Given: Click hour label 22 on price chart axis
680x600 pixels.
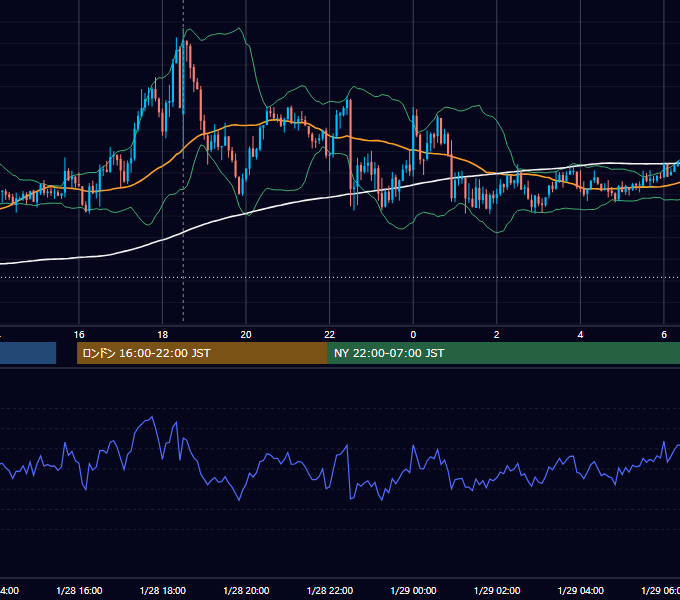Looking at the screenshot, I should 330,335.
